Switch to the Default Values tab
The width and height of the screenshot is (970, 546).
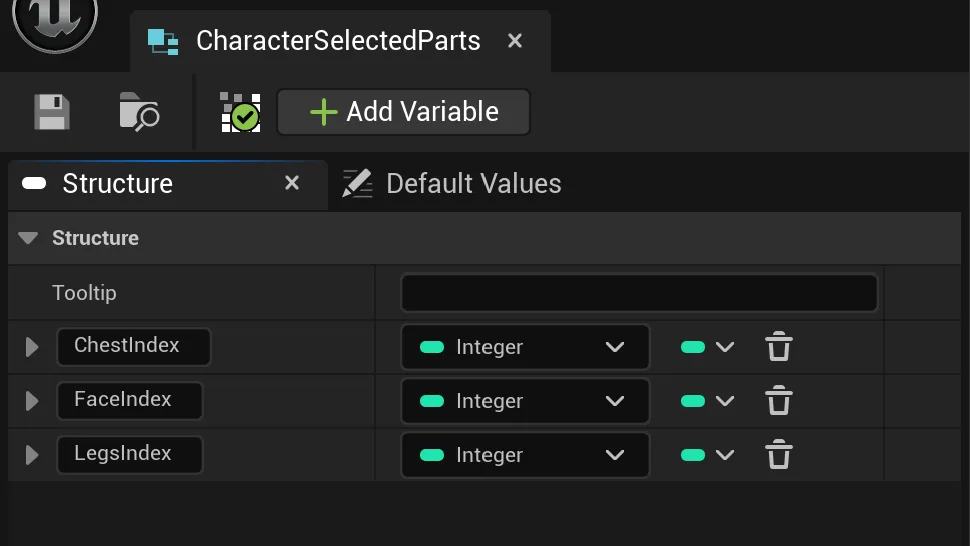pyautogui.click(x=473, y=184)
